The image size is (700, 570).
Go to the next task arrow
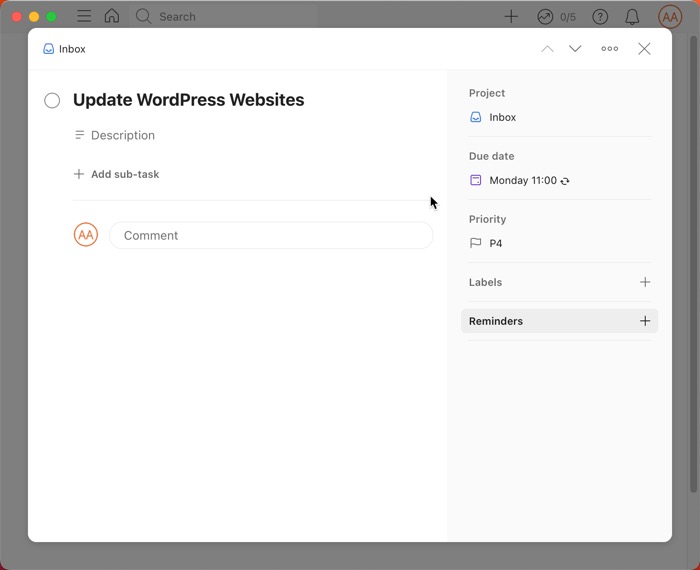click(575, 49)
